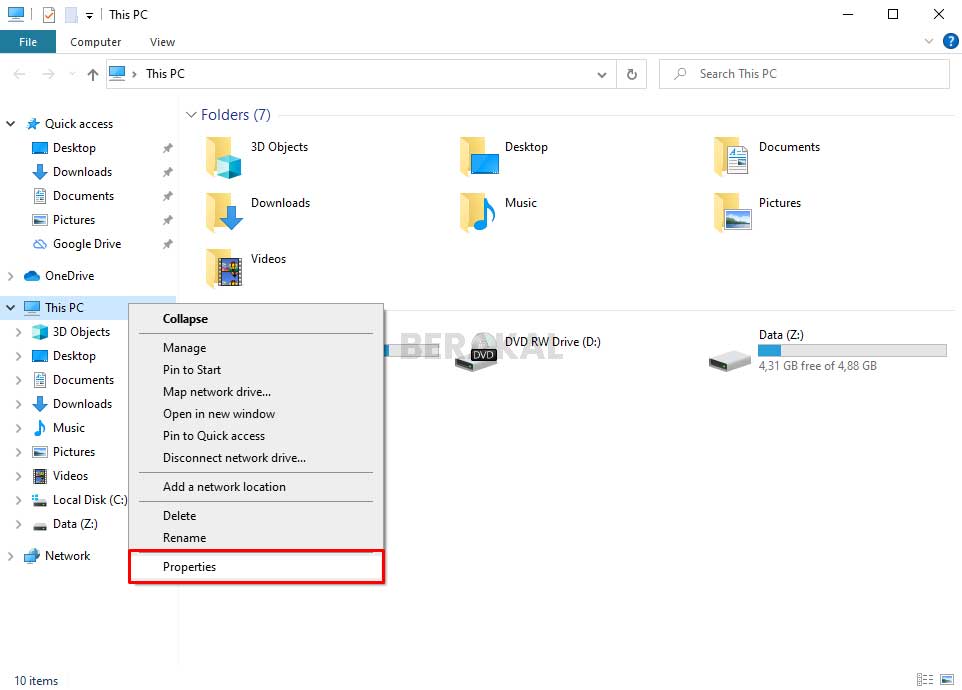Switch to the Computer ribbon tab

95,41
